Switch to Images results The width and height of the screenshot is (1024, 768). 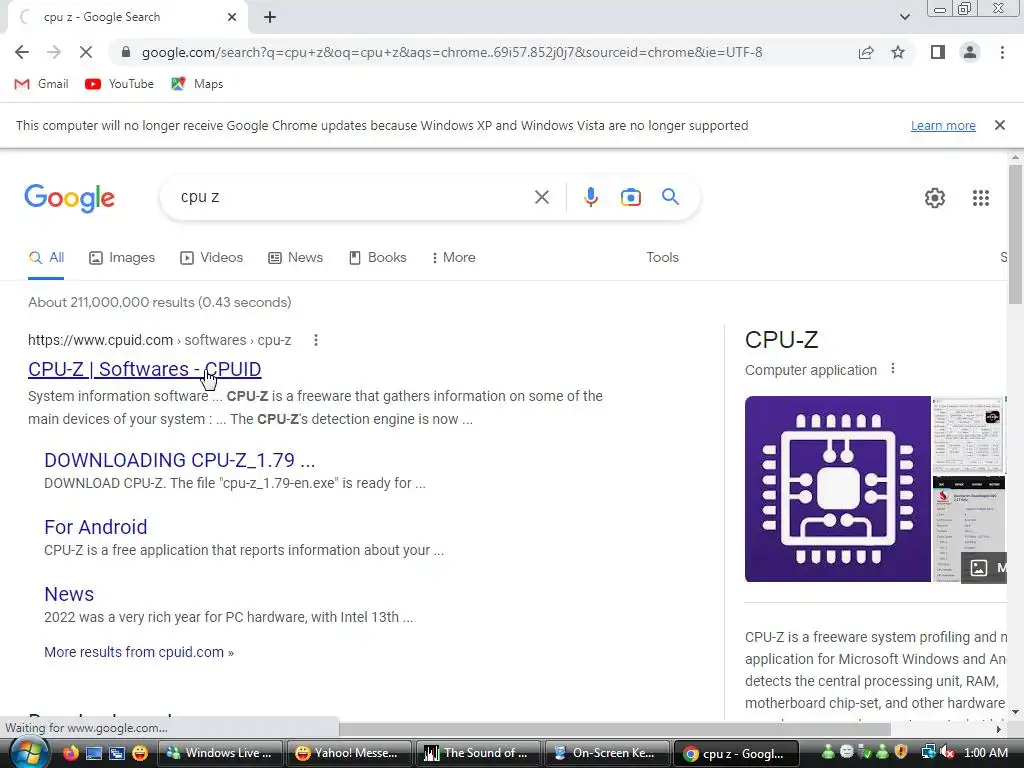tap(122, 257)
